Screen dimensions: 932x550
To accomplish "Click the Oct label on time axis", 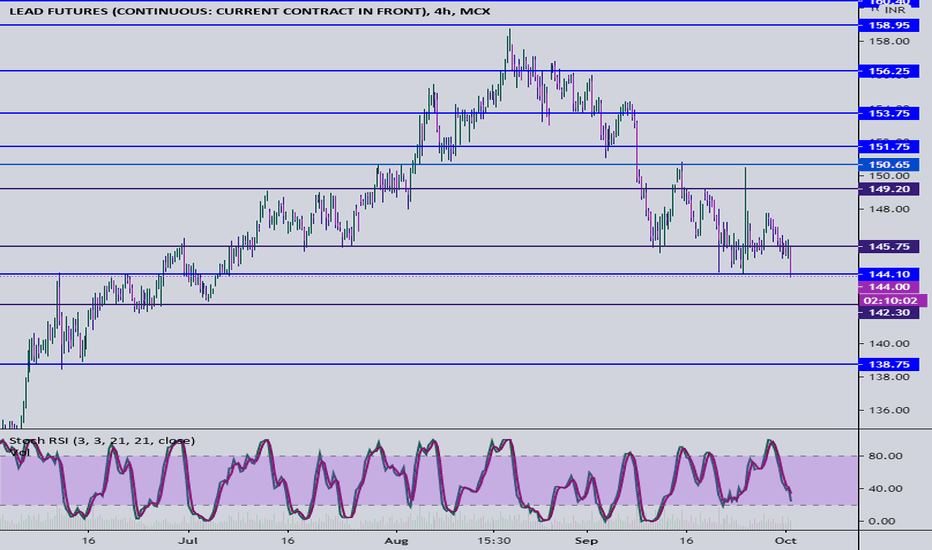I will tap(786, 541).
